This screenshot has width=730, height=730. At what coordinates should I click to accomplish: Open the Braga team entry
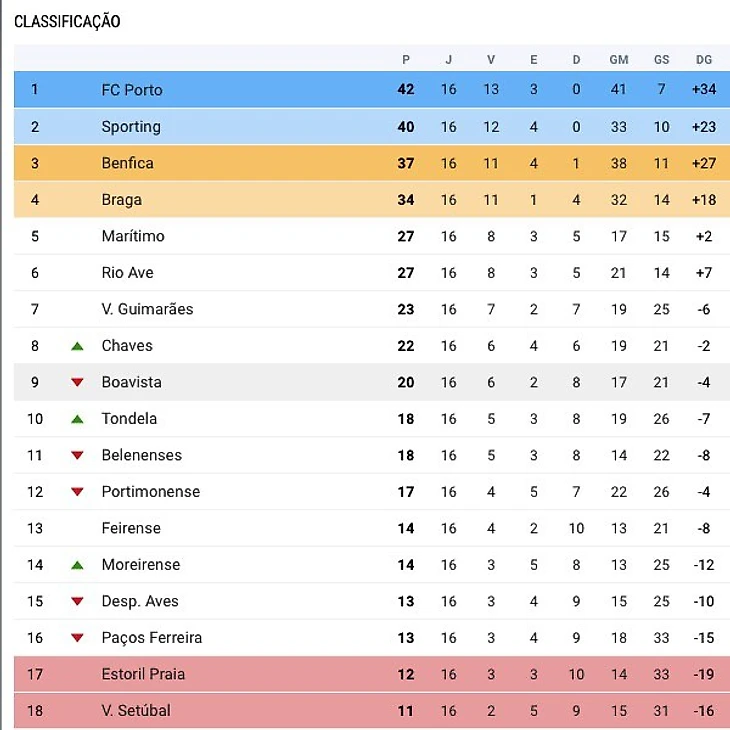[x=122, y=200]
